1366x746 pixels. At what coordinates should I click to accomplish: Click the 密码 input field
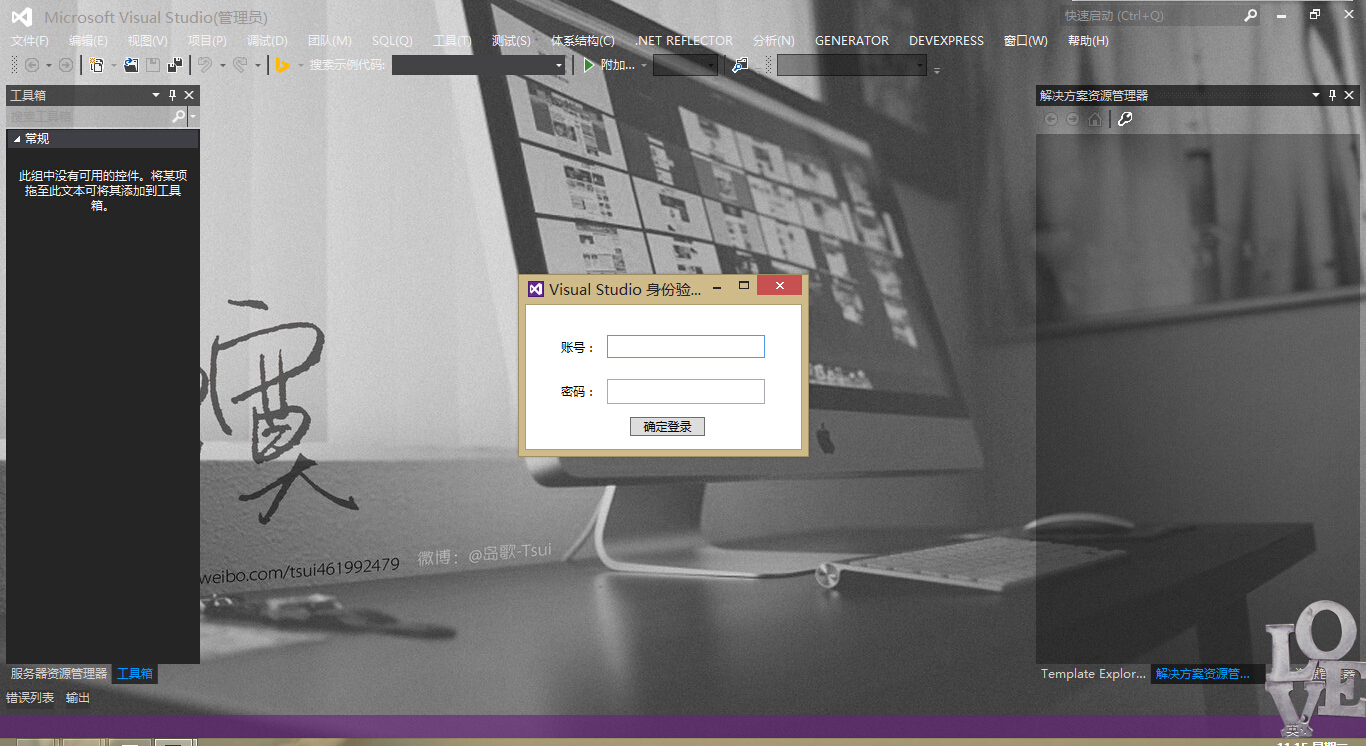click(x=686, y=391)
